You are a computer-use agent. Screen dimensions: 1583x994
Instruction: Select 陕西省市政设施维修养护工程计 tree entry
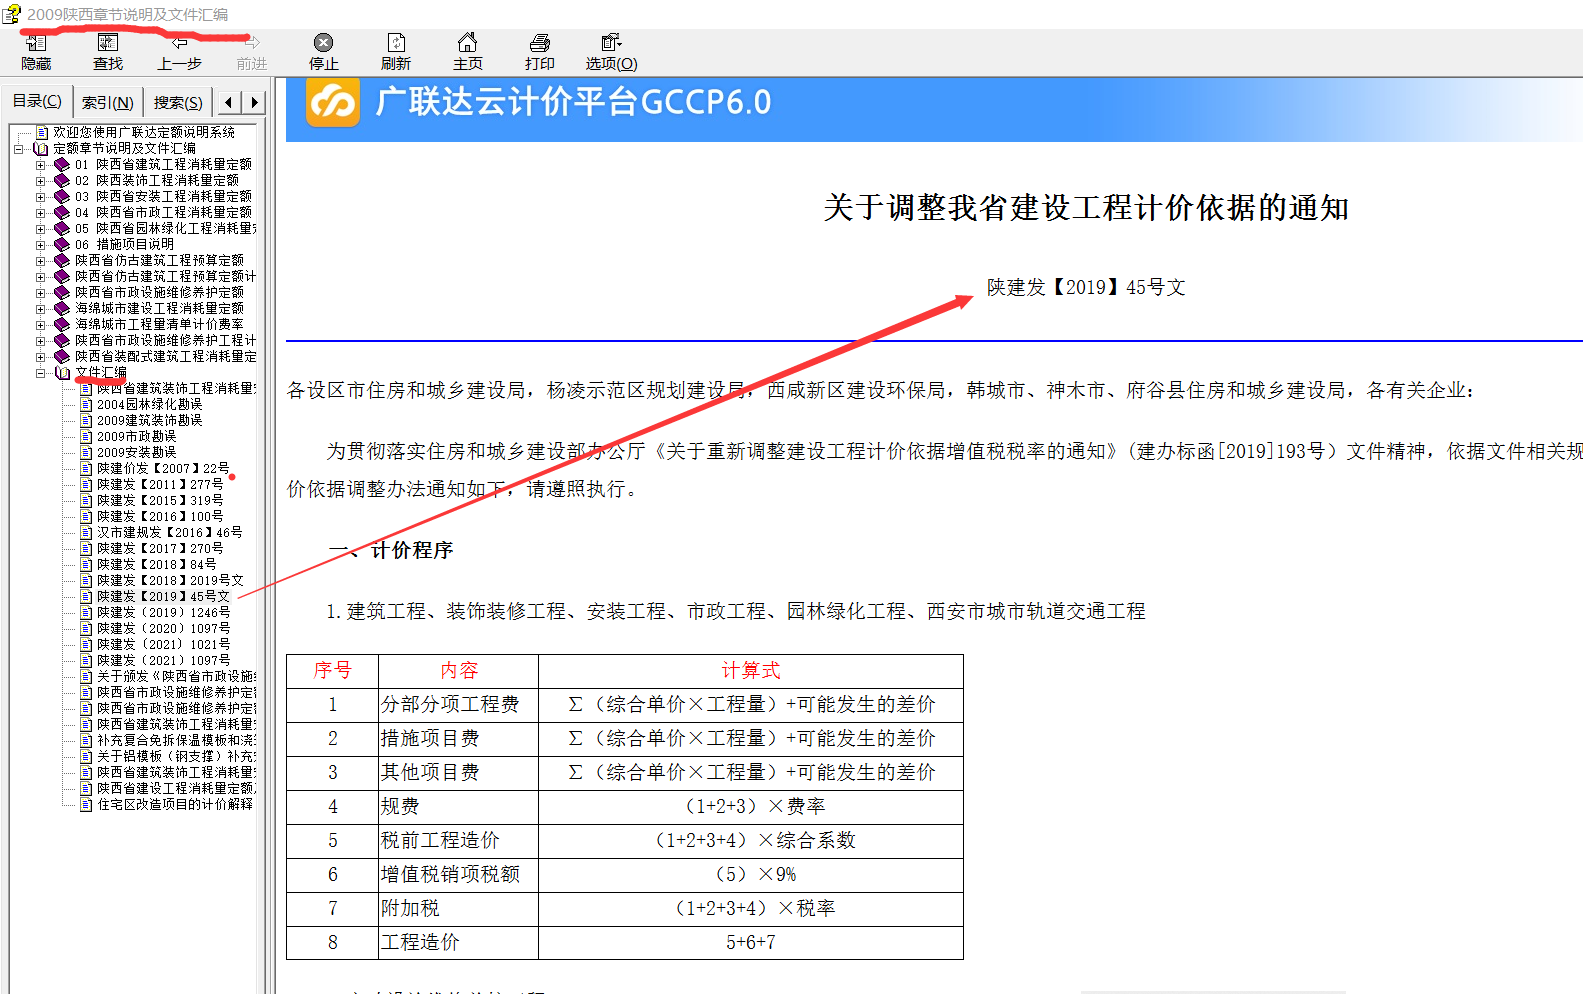tap(165, 340)
